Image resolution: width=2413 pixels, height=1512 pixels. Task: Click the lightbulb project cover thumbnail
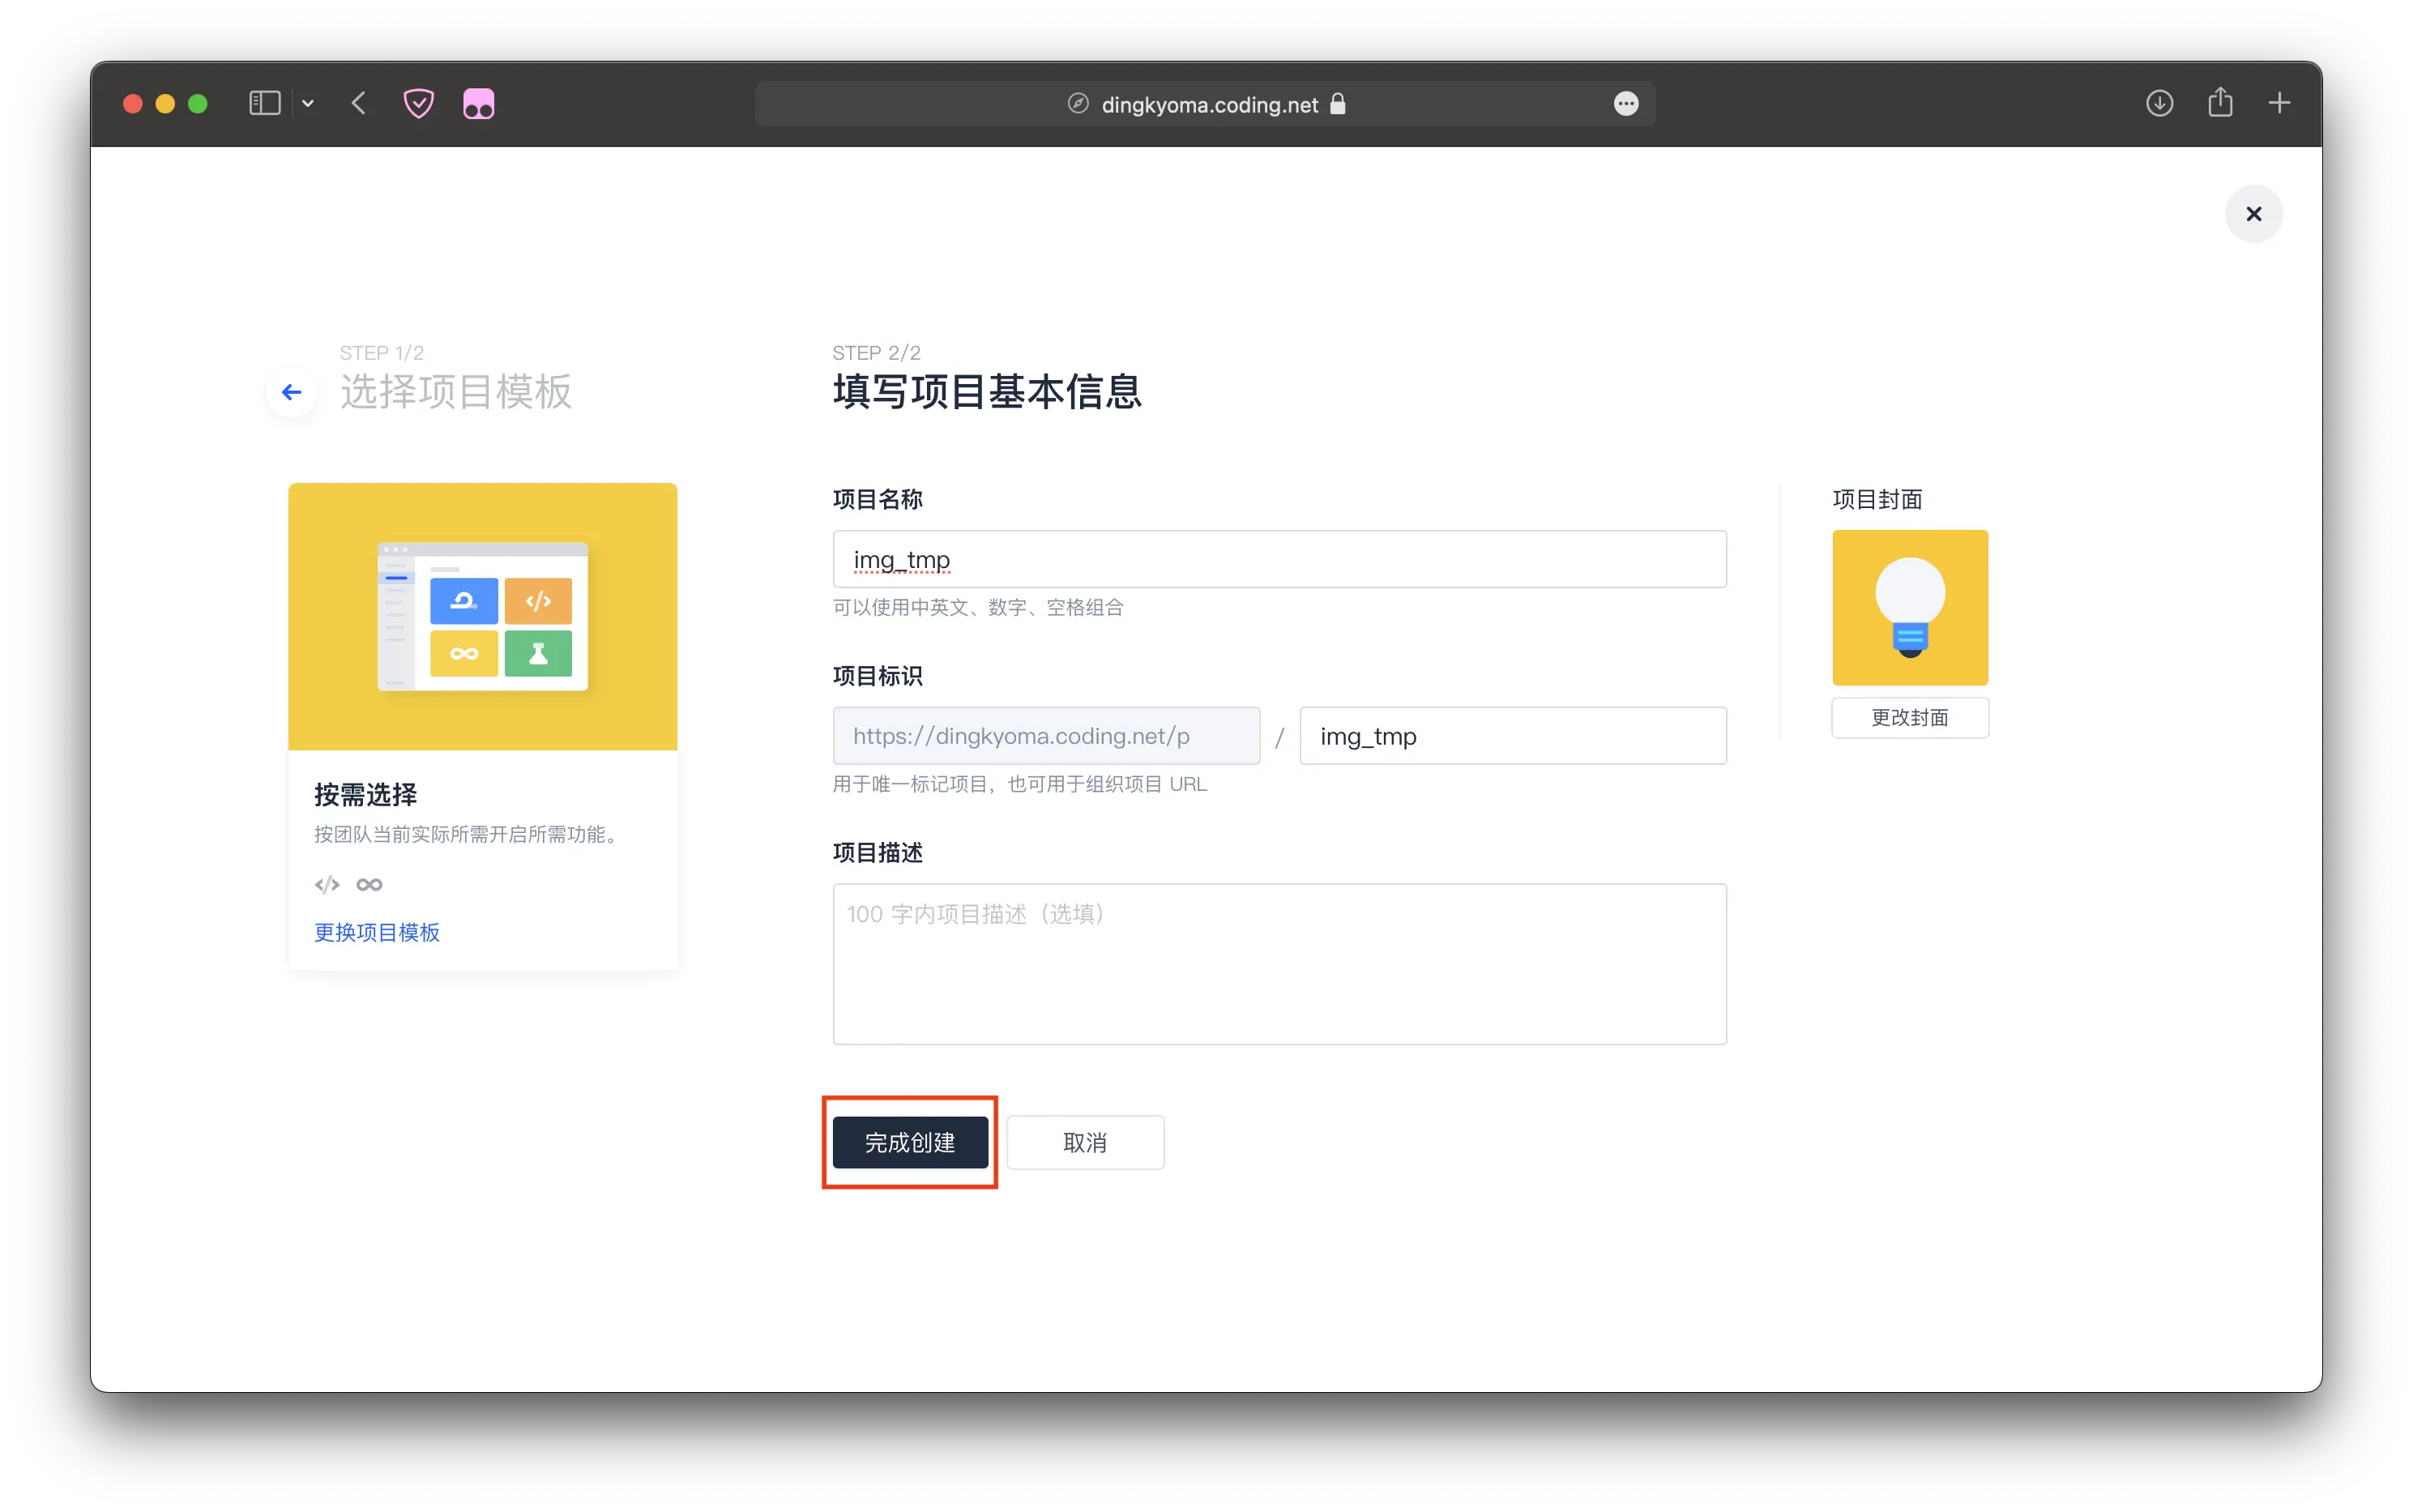[x=1909, y=607]
